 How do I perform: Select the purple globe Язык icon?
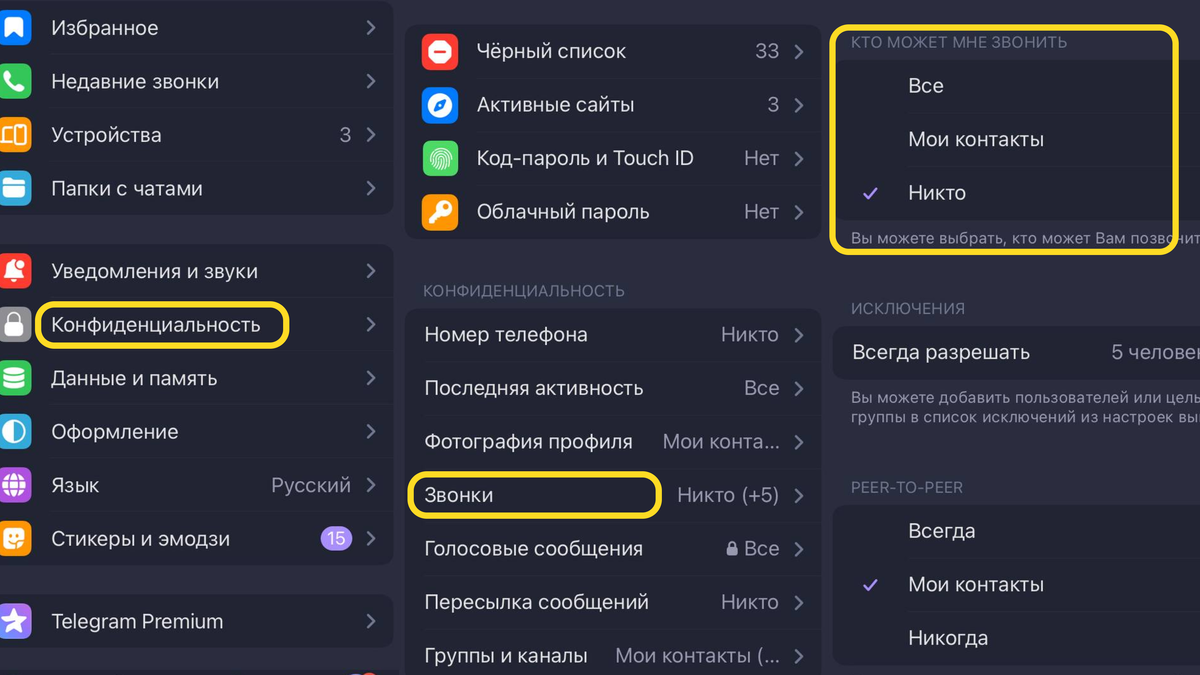15,485
